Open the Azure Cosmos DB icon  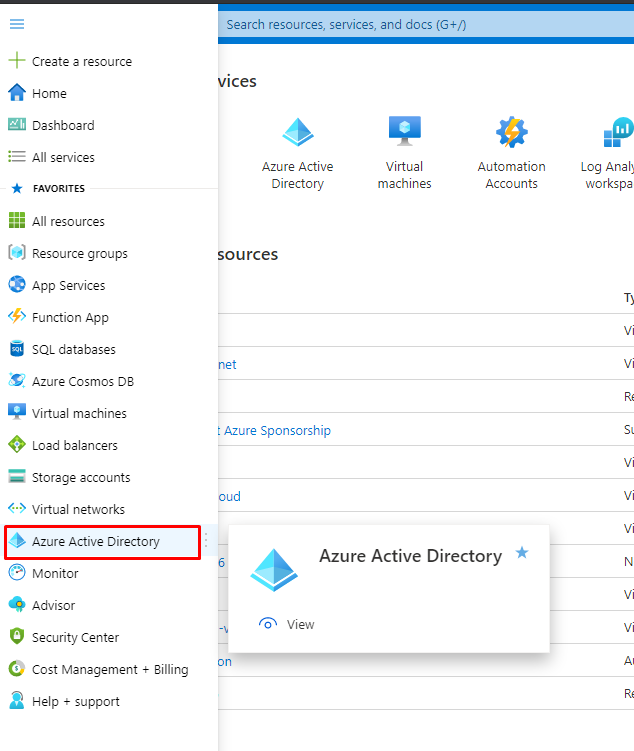[x=16, y=381]
